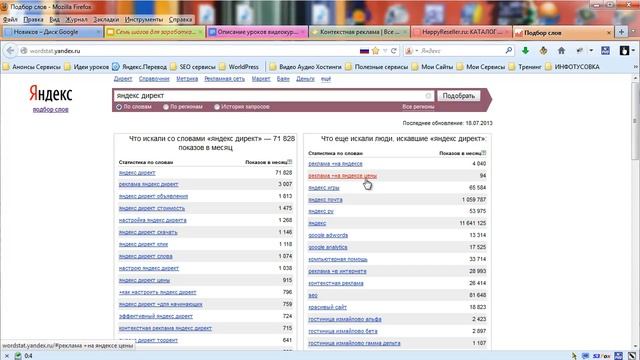
Task: Click the sort icon beside right 'Показов в месяц'
Action: [484, 153]
